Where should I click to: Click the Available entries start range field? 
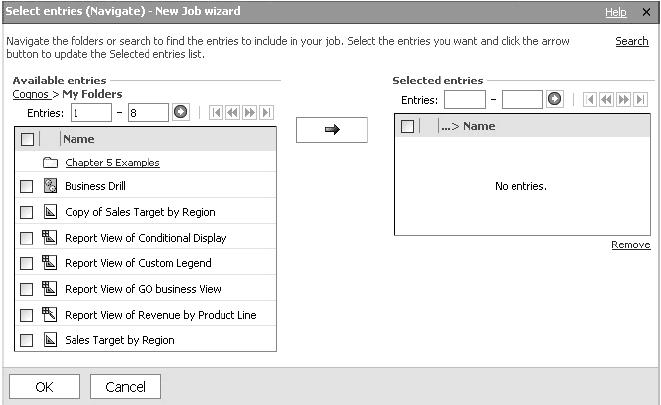(91, 113)
